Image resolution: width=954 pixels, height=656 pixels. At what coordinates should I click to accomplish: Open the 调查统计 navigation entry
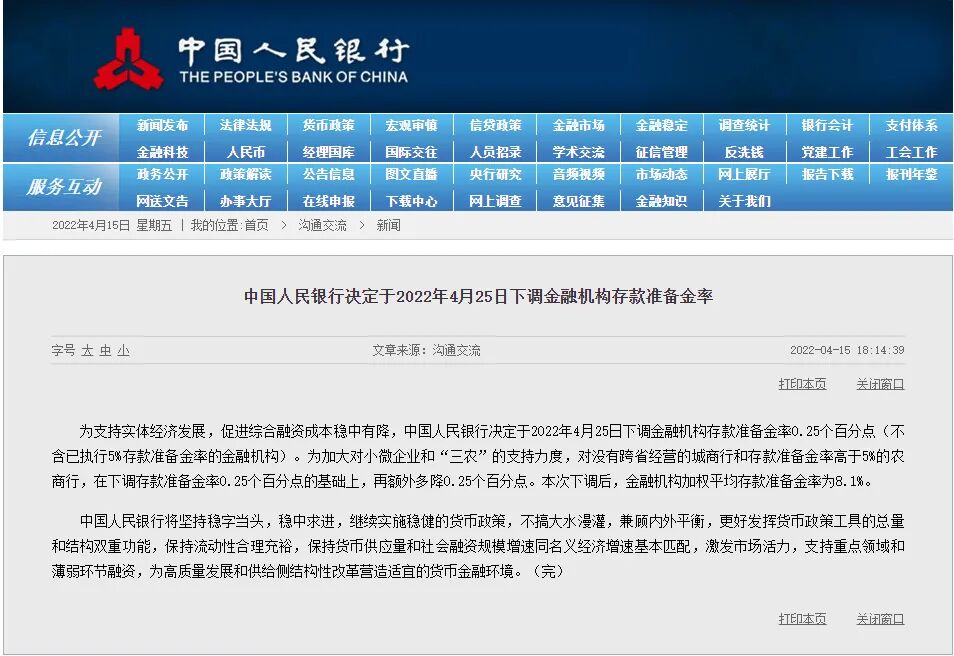click(x=745, y=126)
